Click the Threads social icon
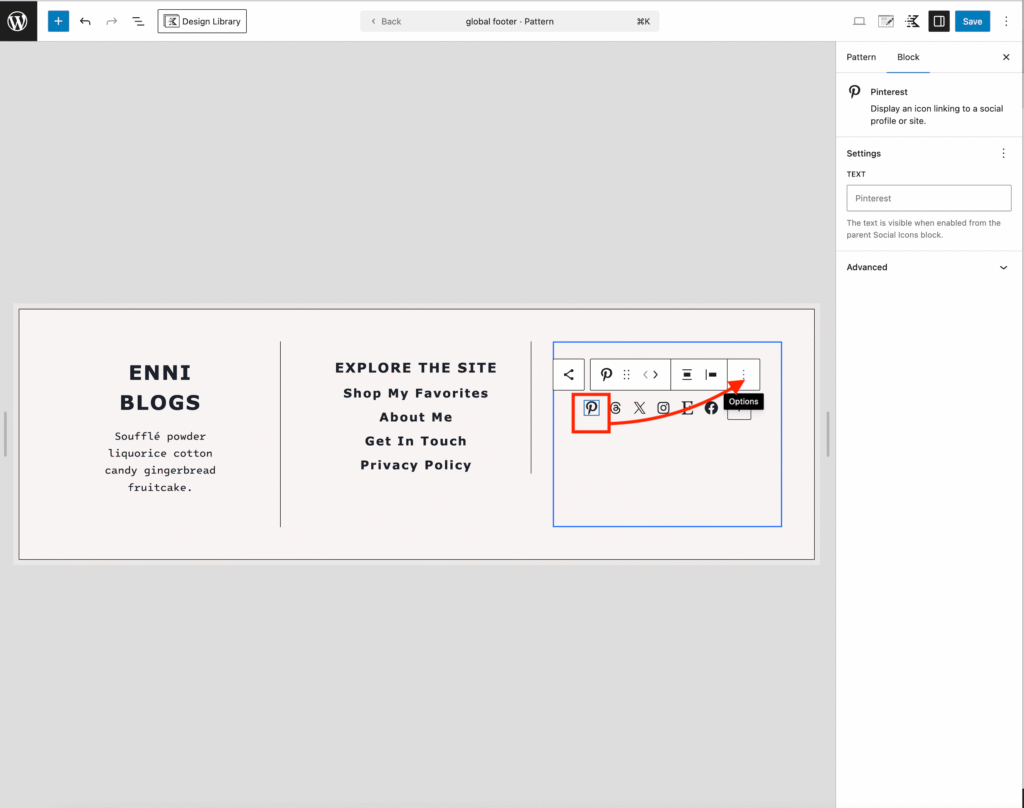This screenshot has height=808, width=1024. tap(615, 408)
